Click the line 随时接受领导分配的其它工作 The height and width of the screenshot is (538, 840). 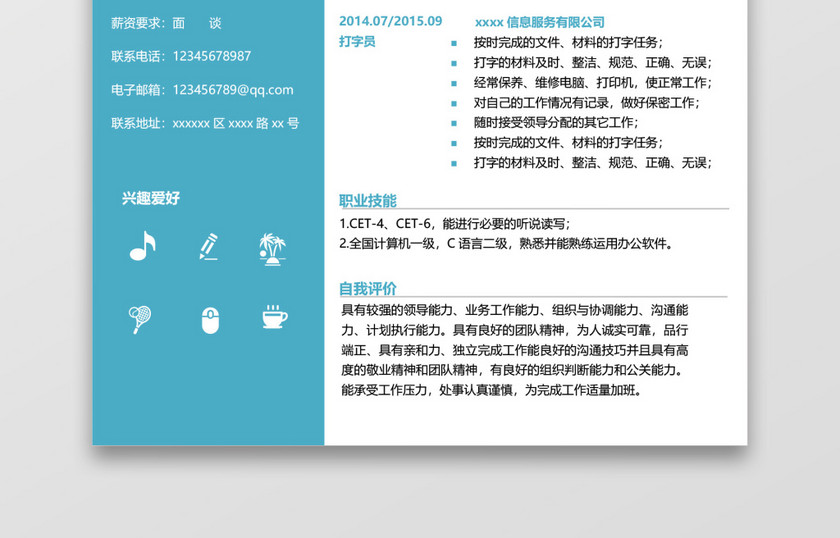coord(556,122)
